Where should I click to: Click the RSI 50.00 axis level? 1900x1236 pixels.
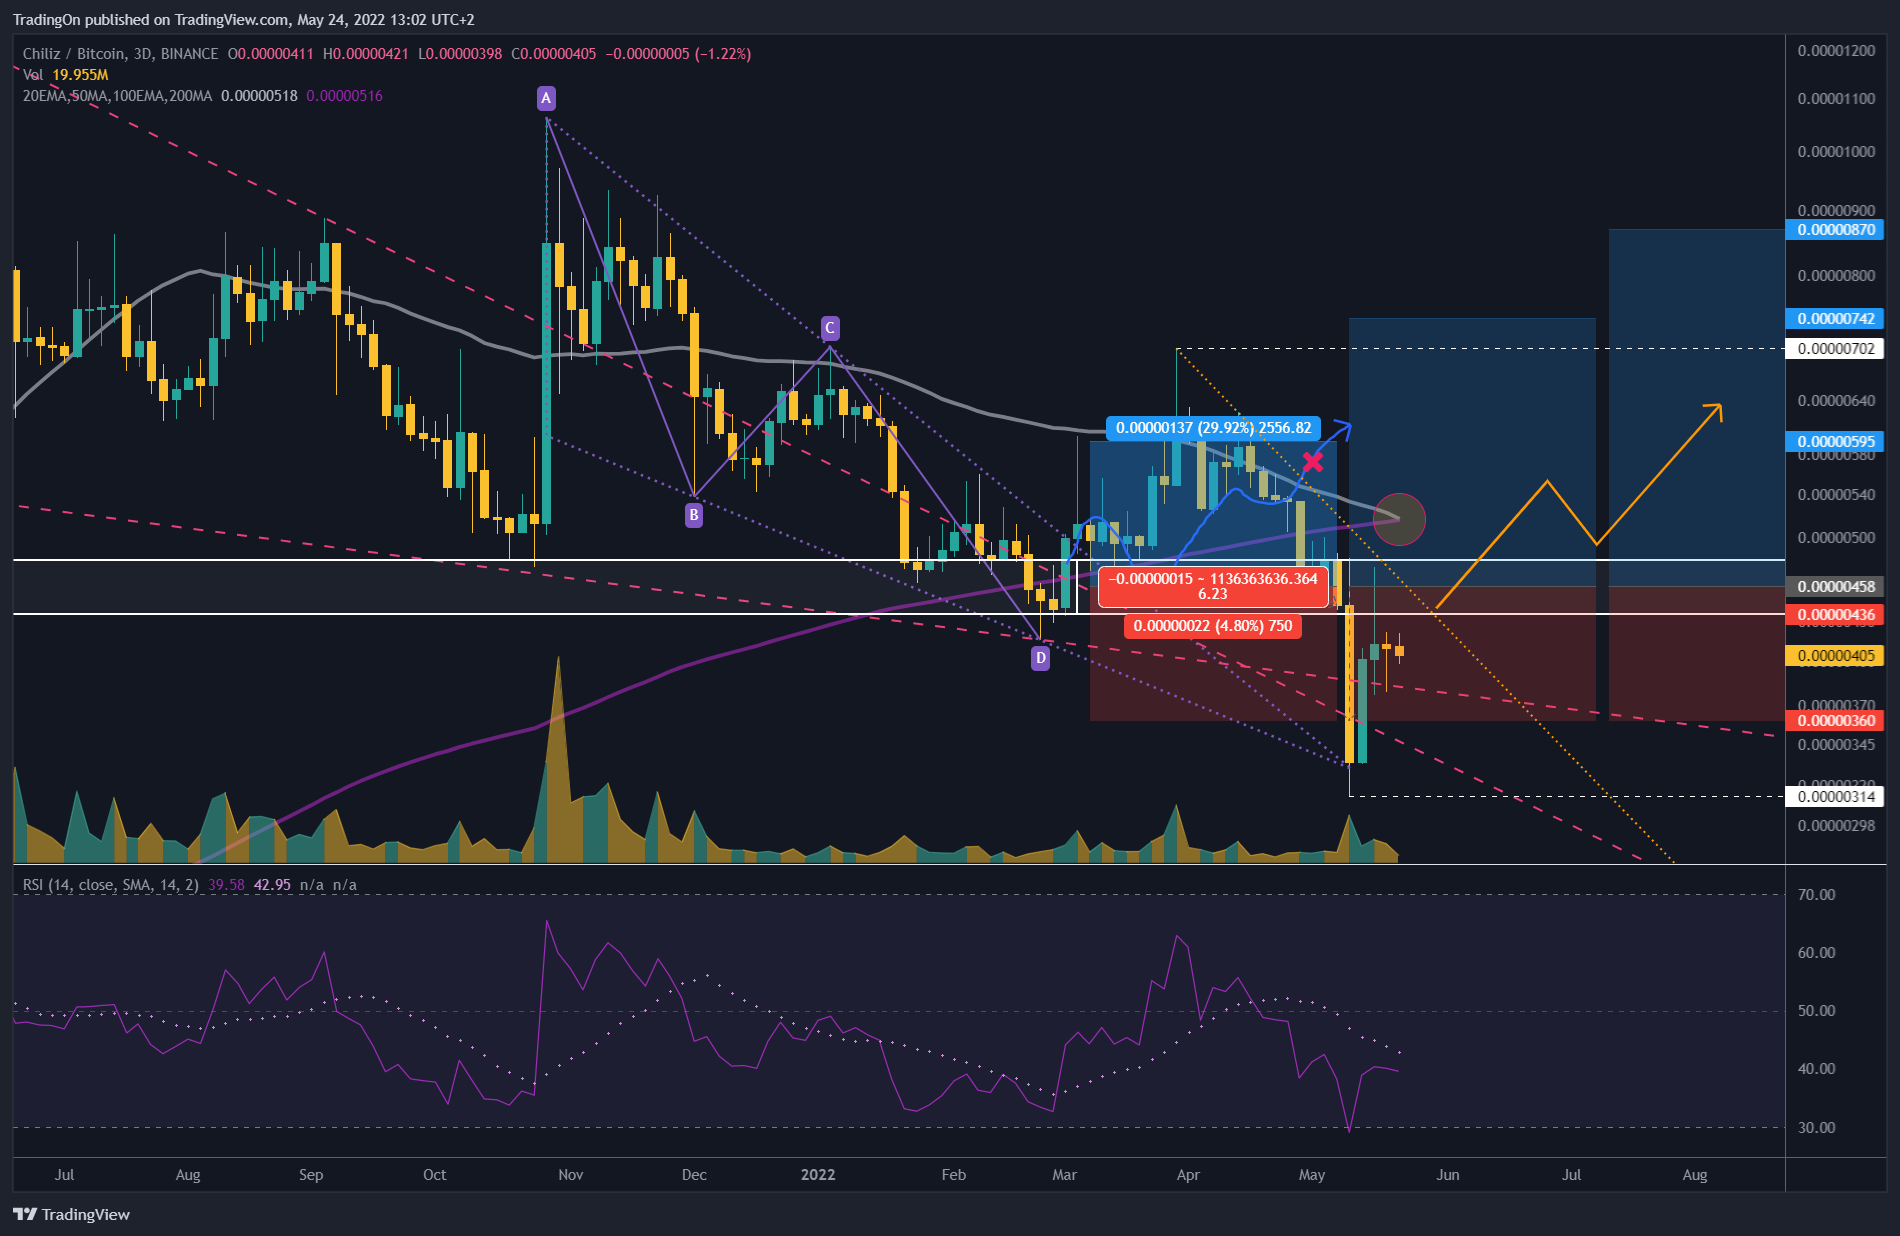1816,1011
